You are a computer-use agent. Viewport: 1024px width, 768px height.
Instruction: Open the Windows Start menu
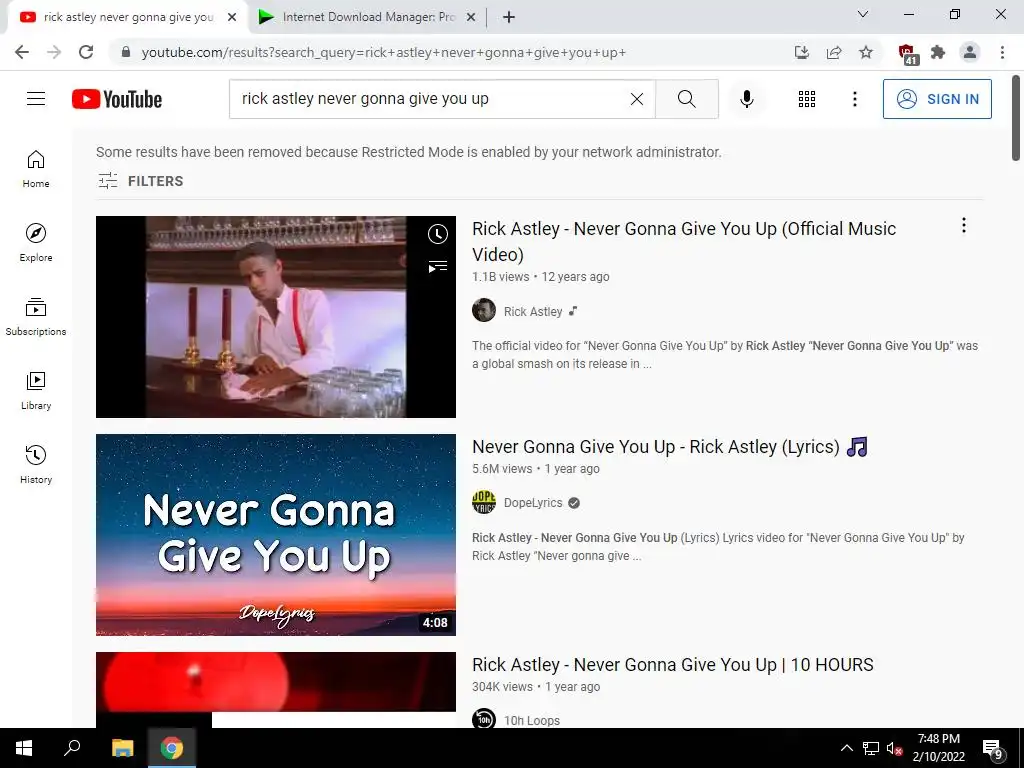coord(24,748)
